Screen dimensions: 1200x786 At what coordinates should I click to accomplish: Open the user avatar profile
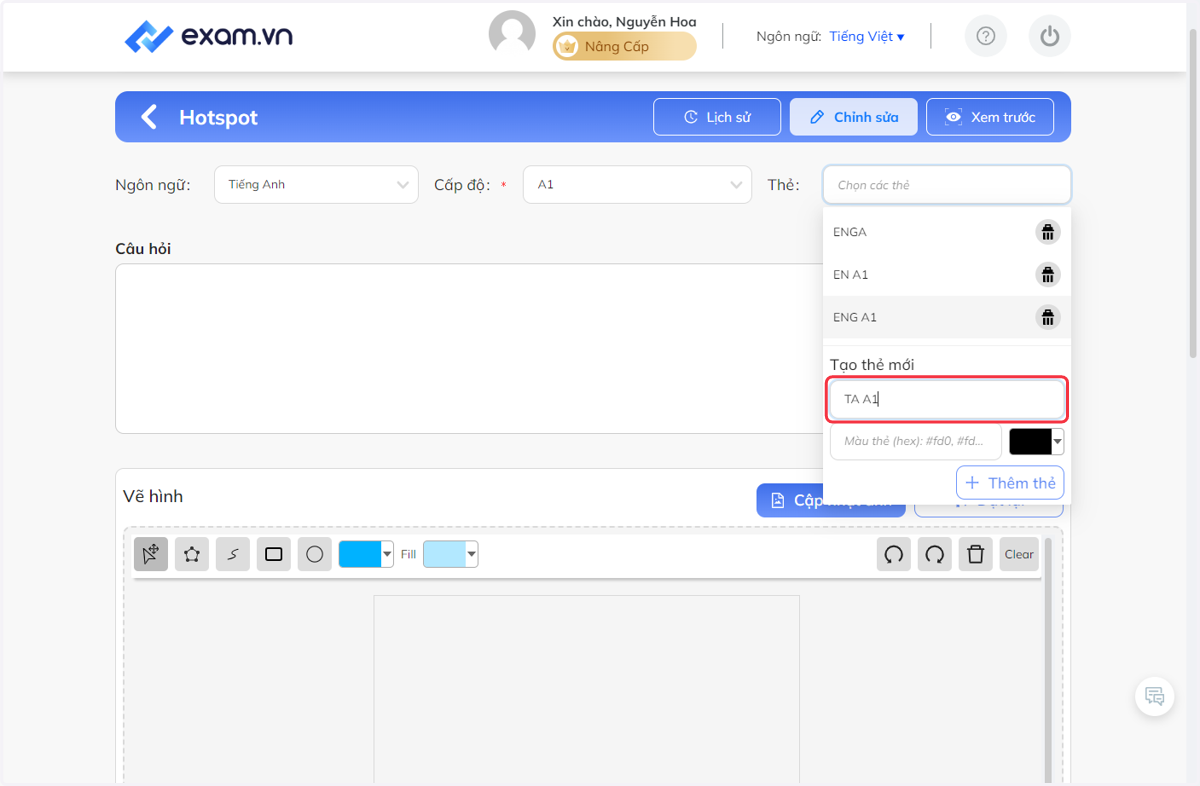pos(512,35)
